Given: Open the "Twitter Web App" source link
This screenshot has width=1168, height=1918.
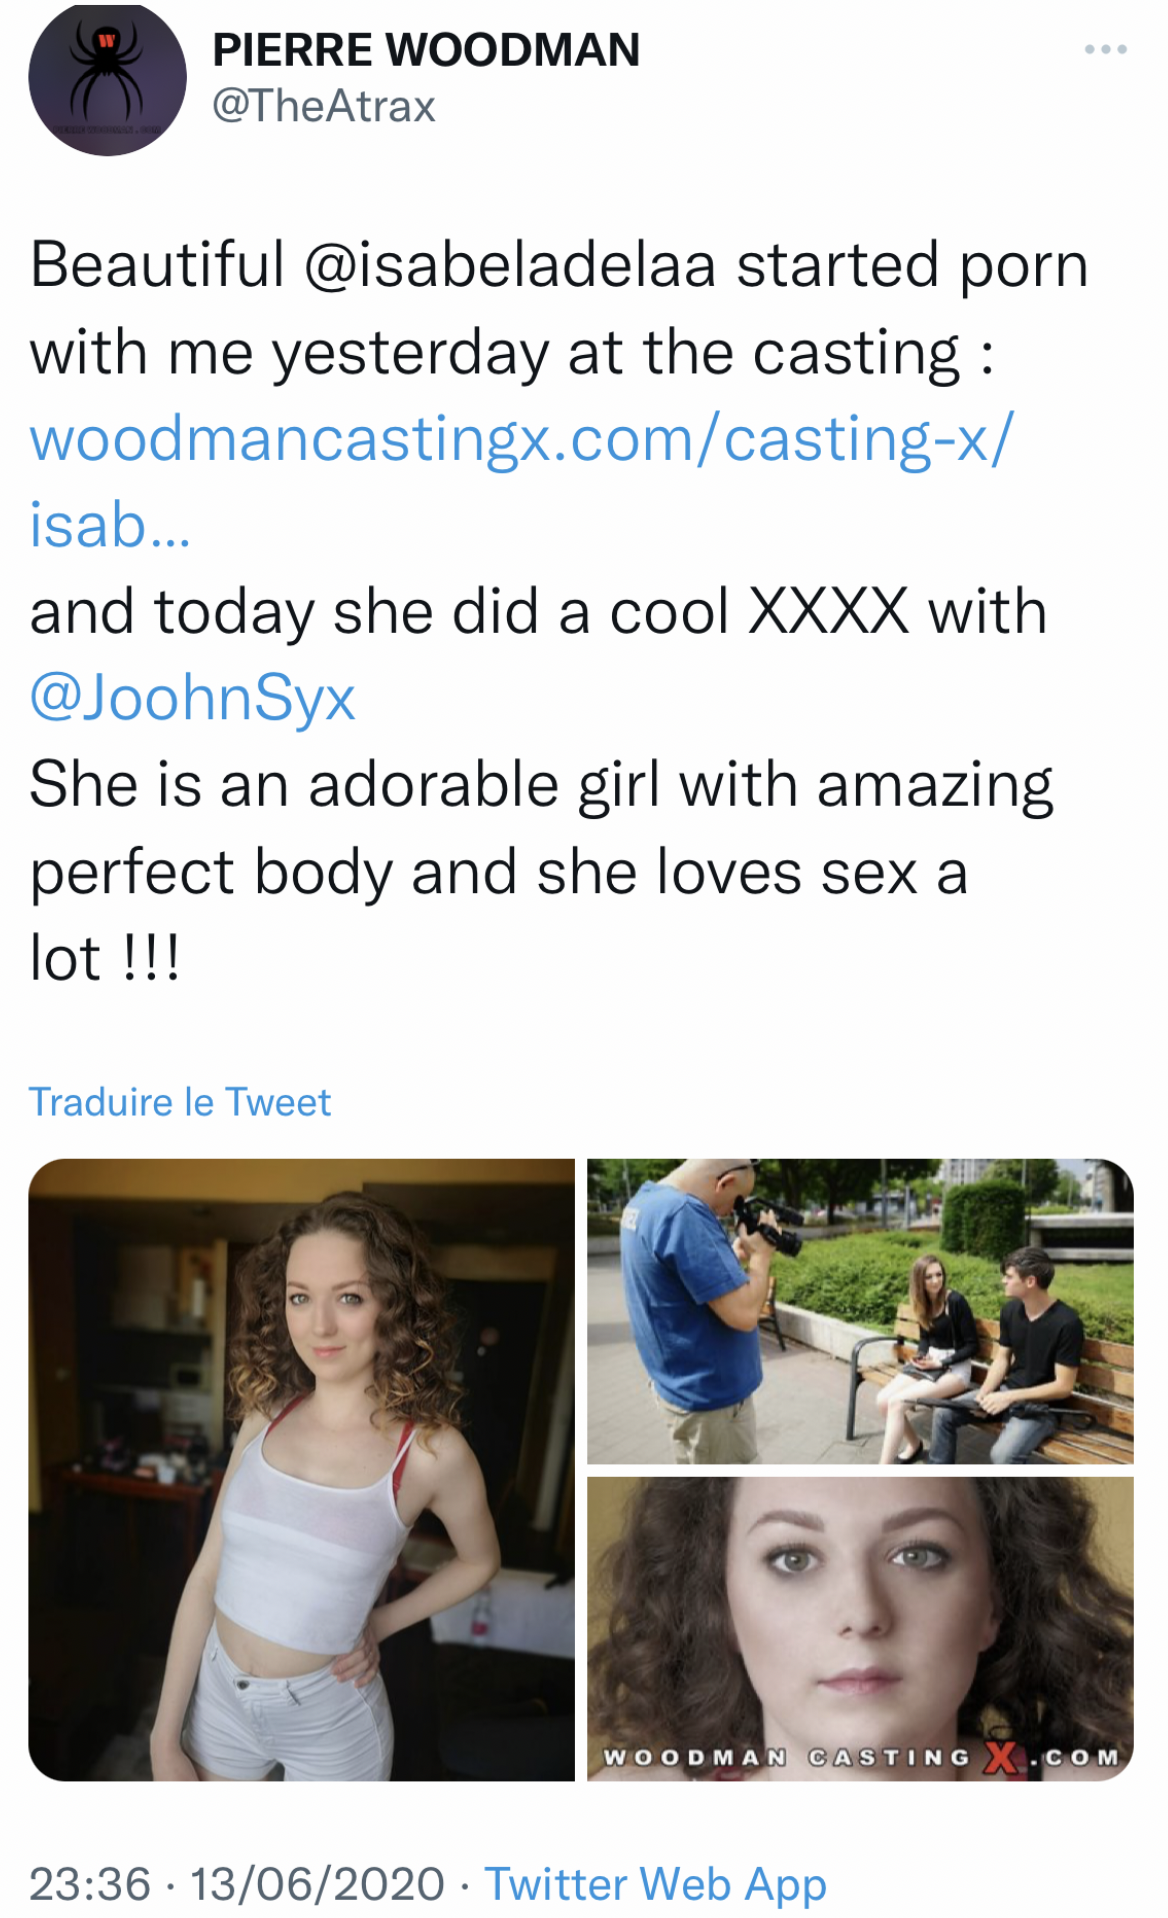Looking at the screenshot, I should pos(656,1884).
